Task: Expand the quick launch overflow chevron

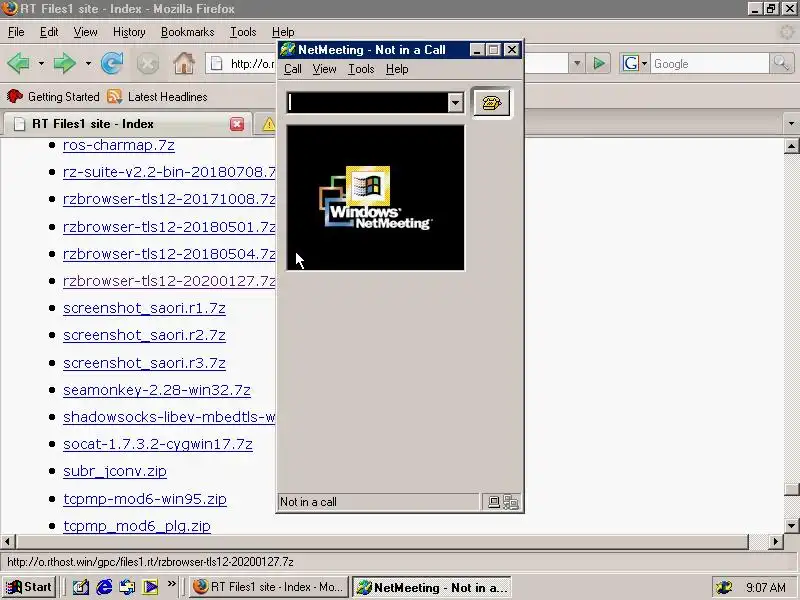Action: click(x=171, y=583)
